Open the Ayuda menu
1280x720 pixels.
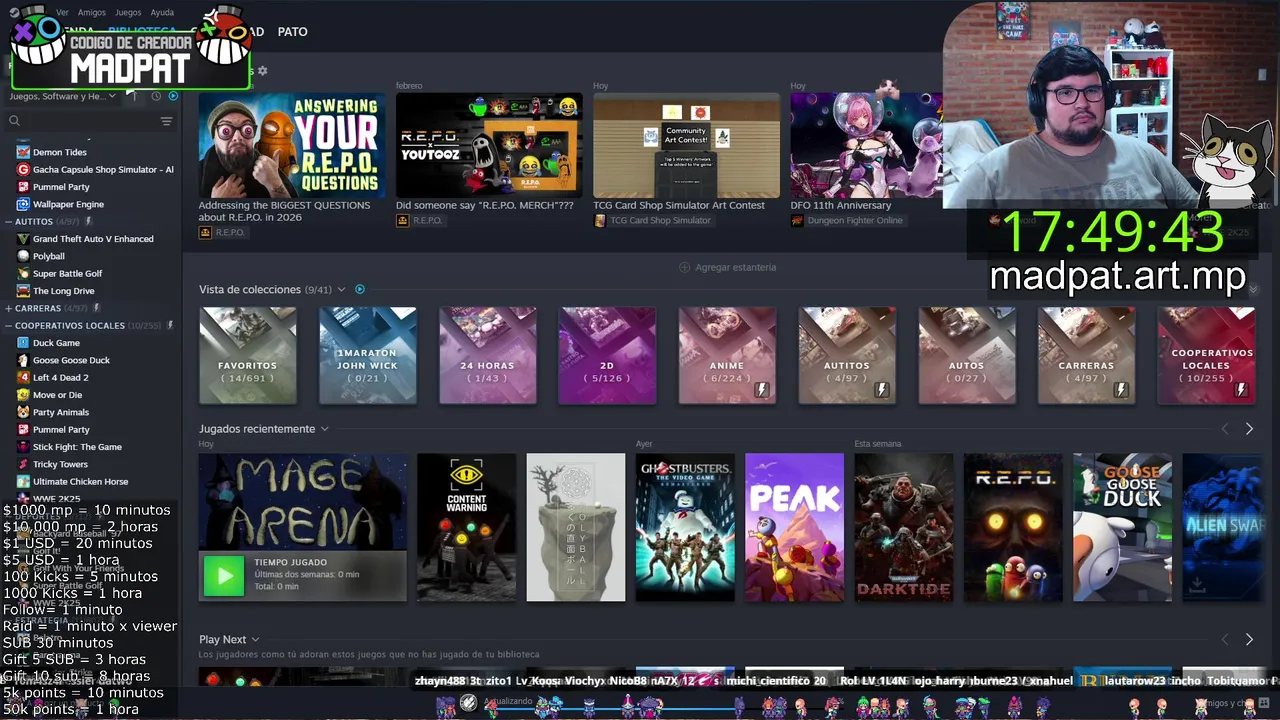[162, 12]
